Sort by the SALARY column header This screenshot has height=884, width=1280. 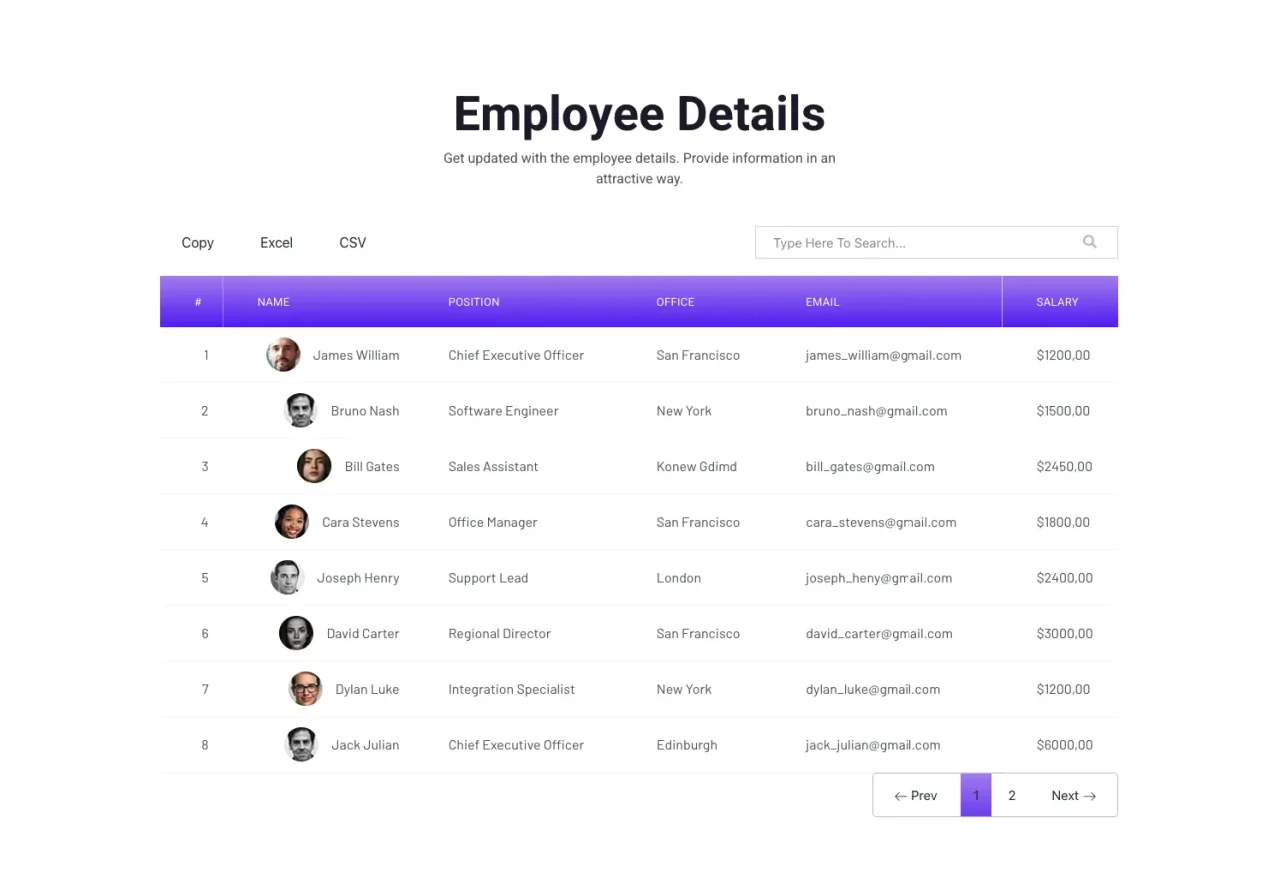point(1057,302)
